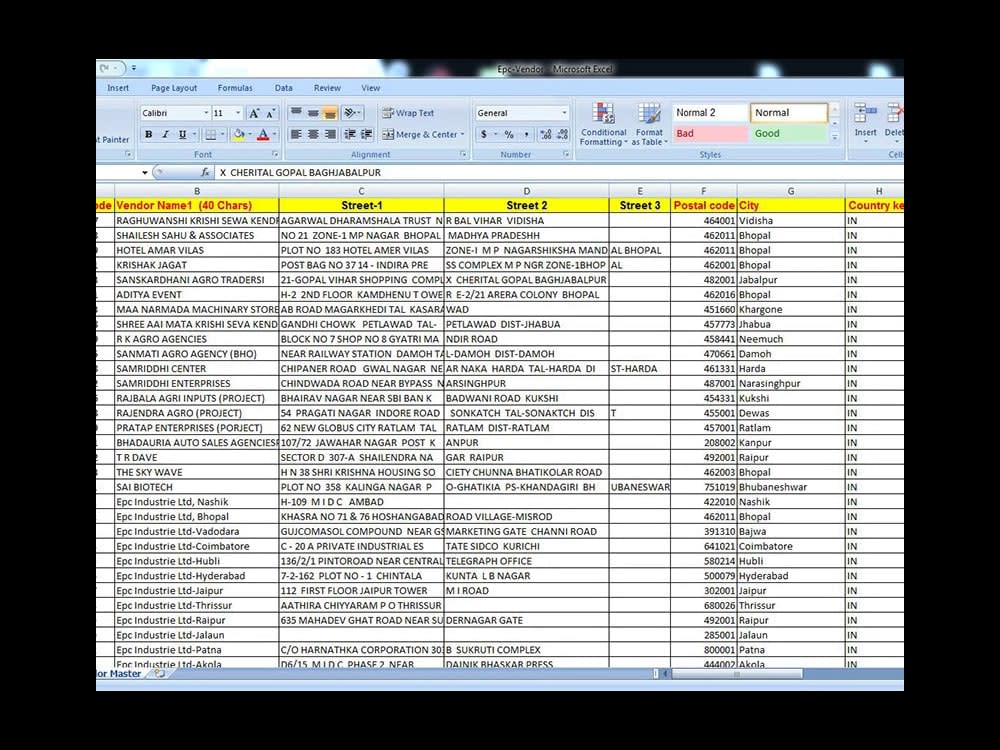Open the View tab
Viewport: 1000px width, 750px height.
pyautogui.click(x=371, y=88)
